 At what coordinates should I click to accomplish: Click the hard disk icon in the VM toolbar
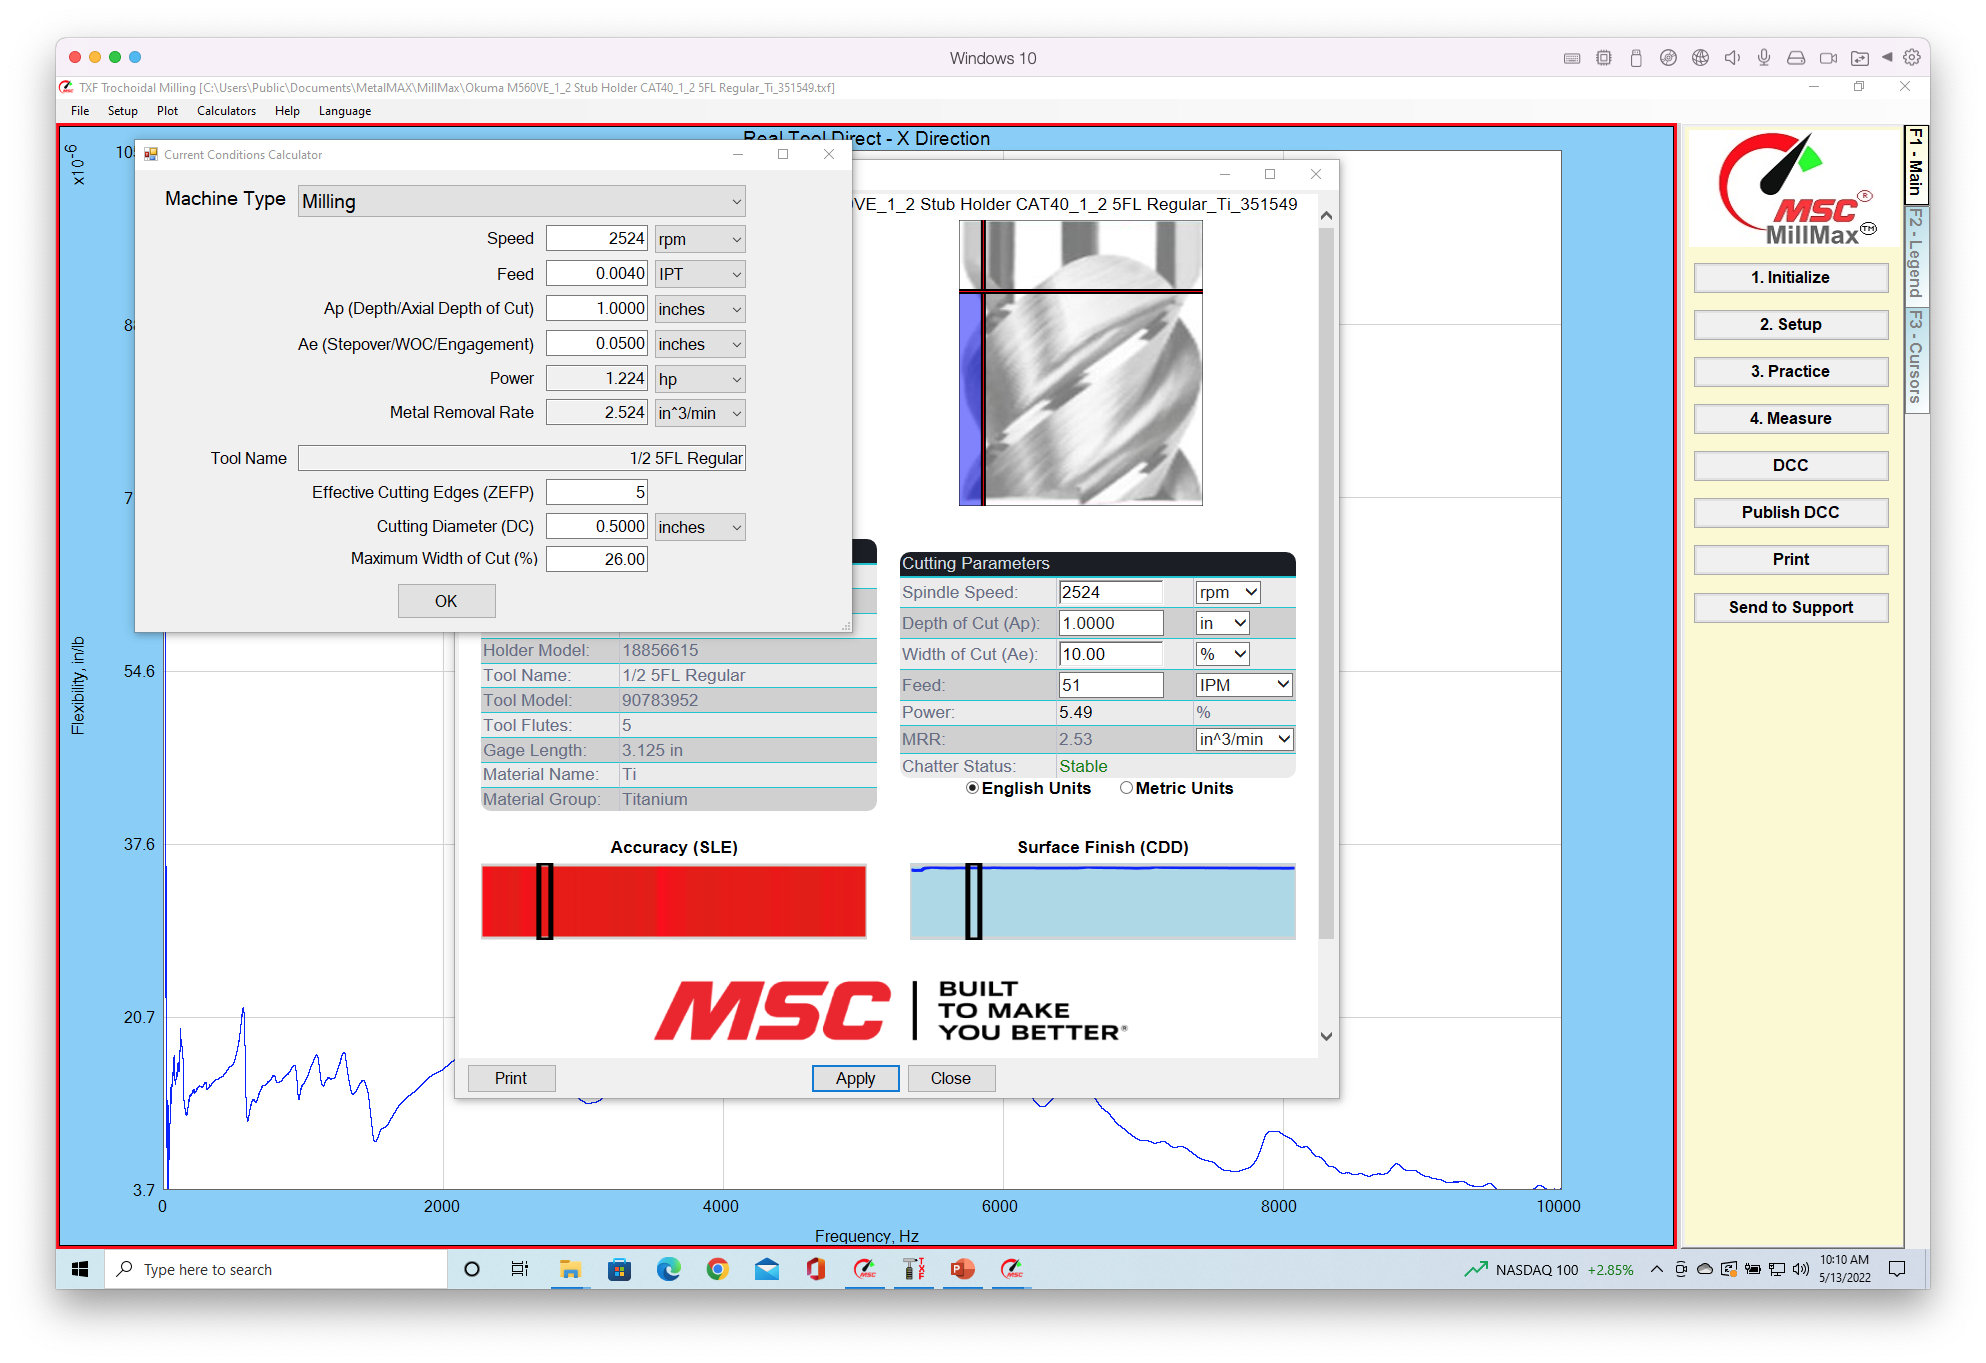1796,58
